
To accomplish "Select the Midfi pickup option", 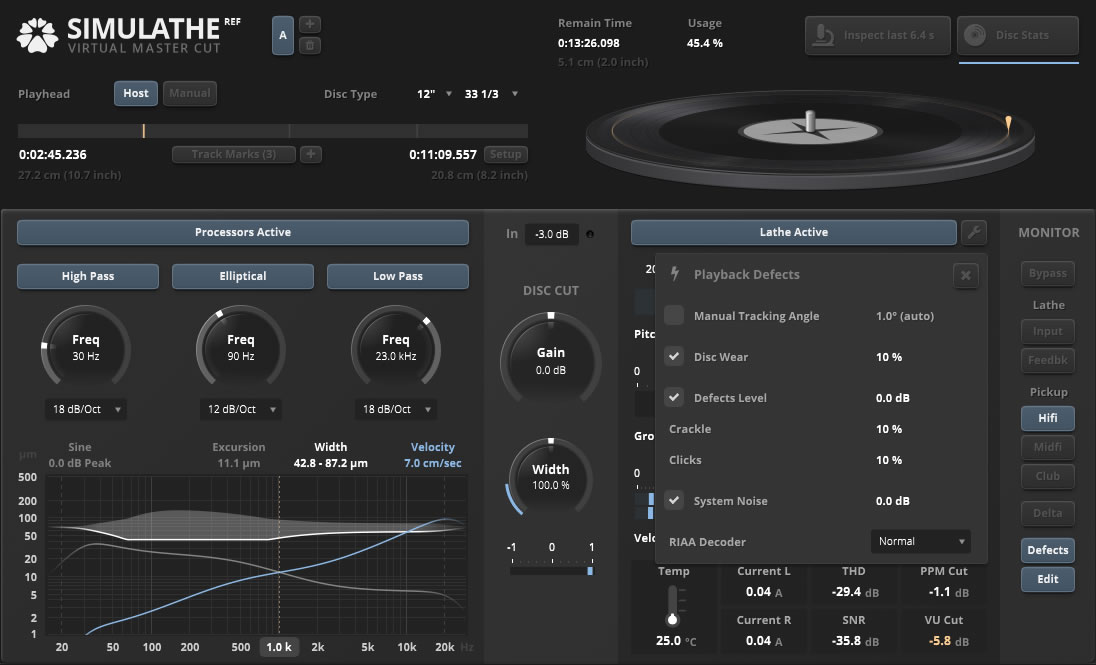I will point(1047,447).
